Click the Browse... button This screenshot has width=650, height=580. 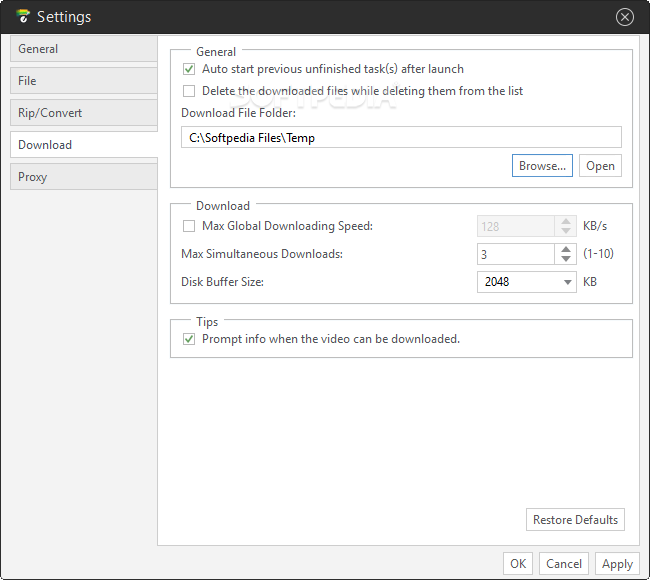542,166
